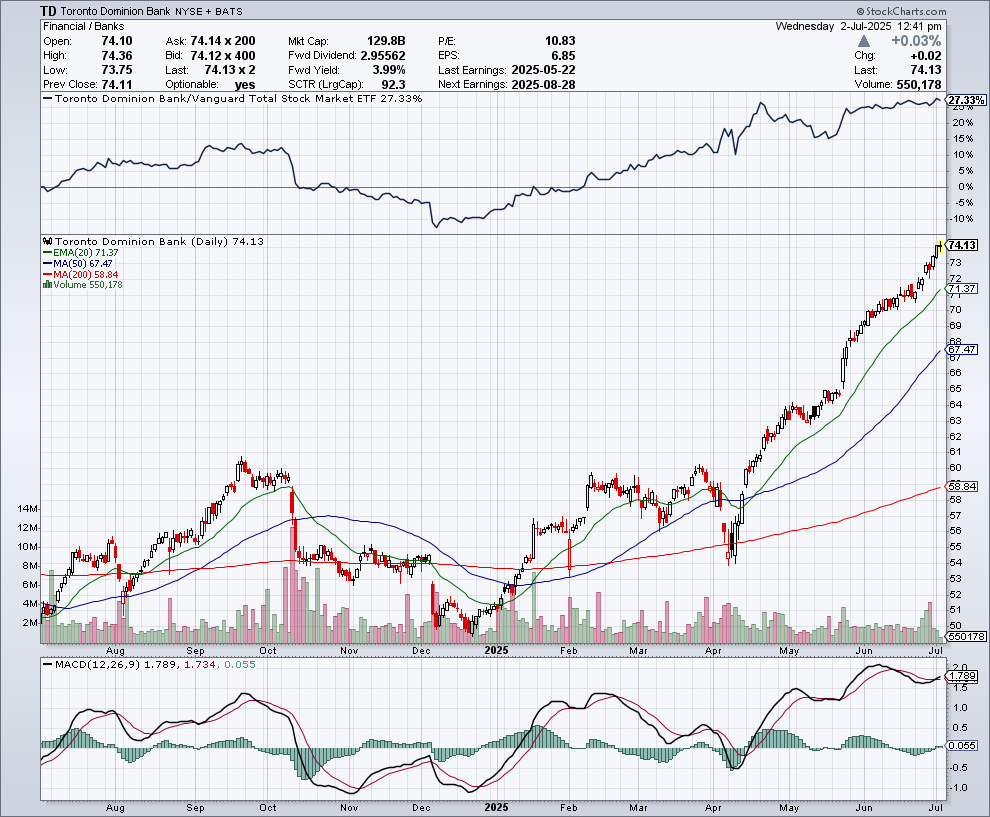Click the header Volume value 550,178
This screenshot has width=990, height=817.
[919, 85]
